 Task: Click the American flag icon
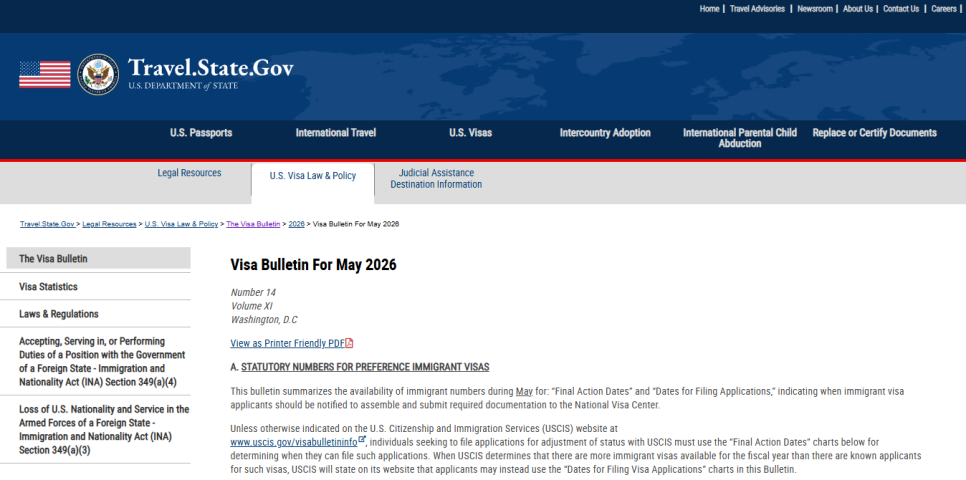coord(45,74)
